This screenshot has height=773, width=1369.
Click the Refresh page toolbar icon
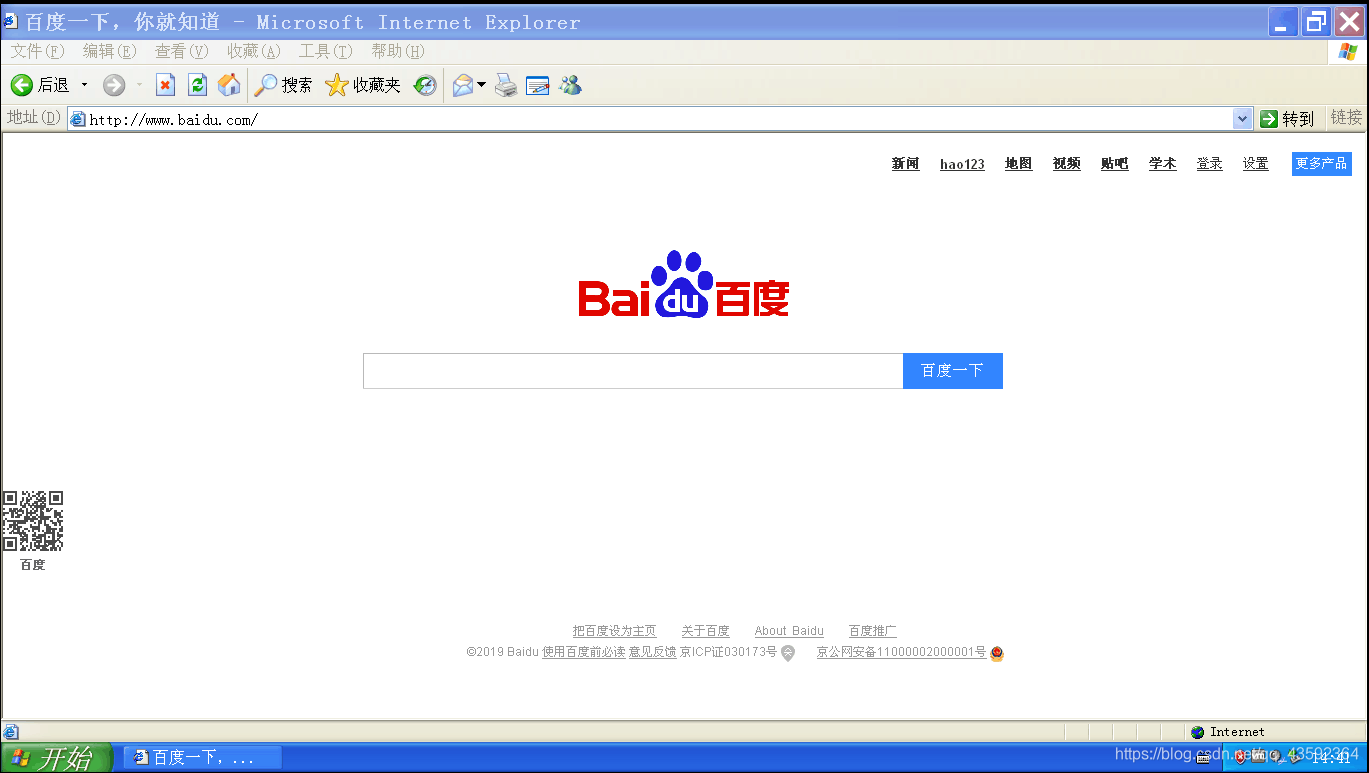tap(198, 86)
